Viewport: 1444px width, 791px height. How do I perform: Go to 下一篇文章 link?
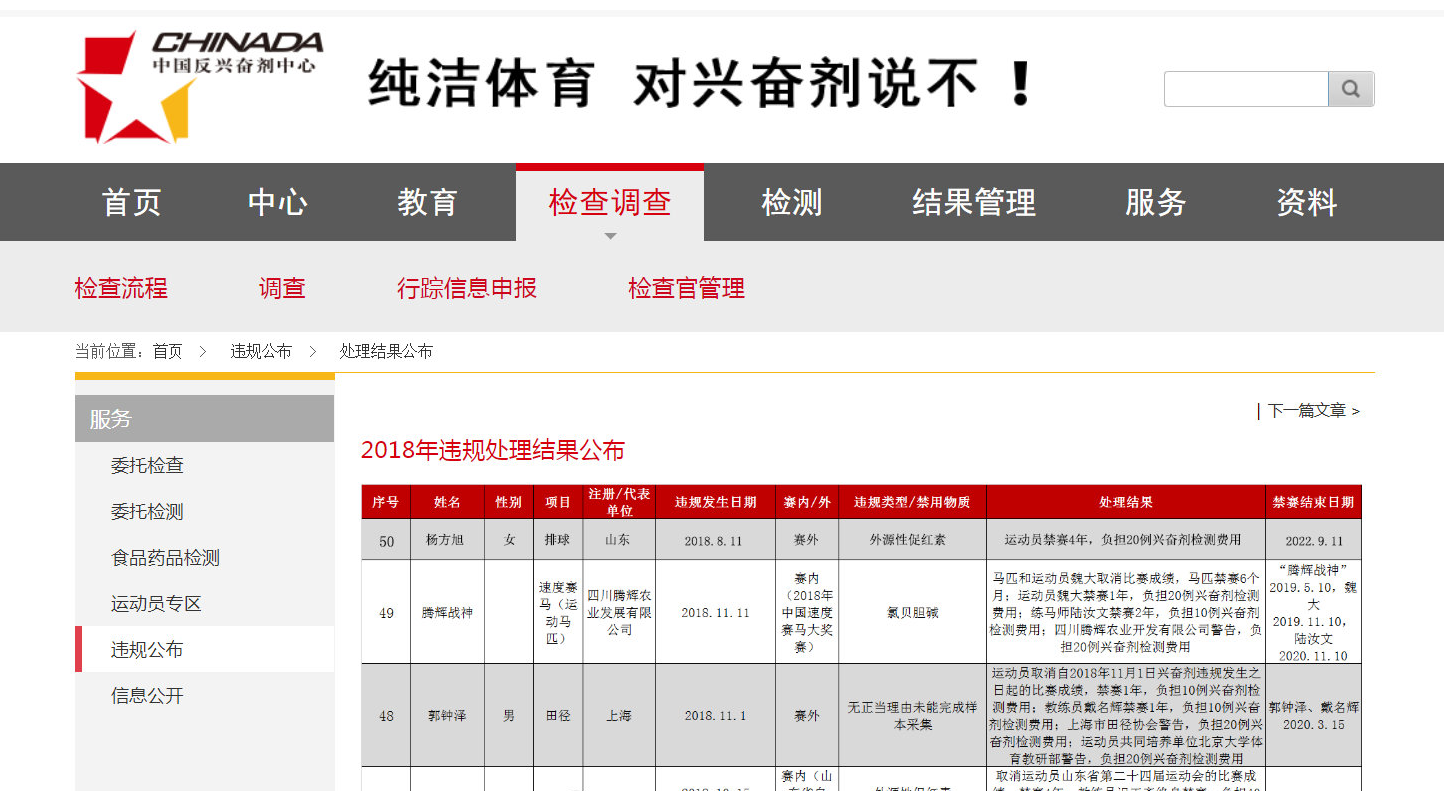click(1313, 411)
